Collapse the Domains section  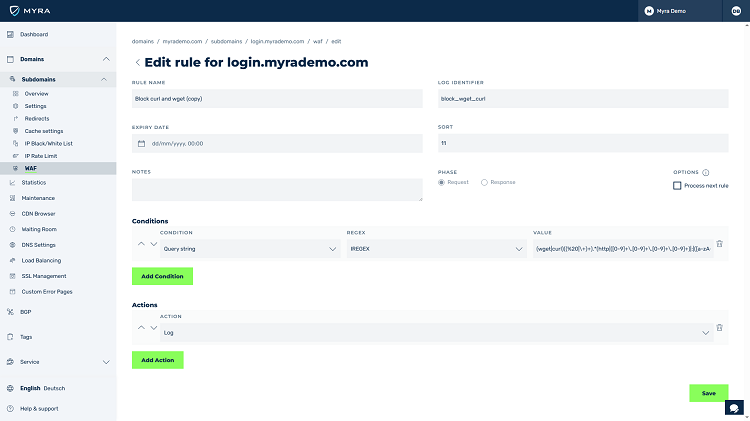point(106,59)
